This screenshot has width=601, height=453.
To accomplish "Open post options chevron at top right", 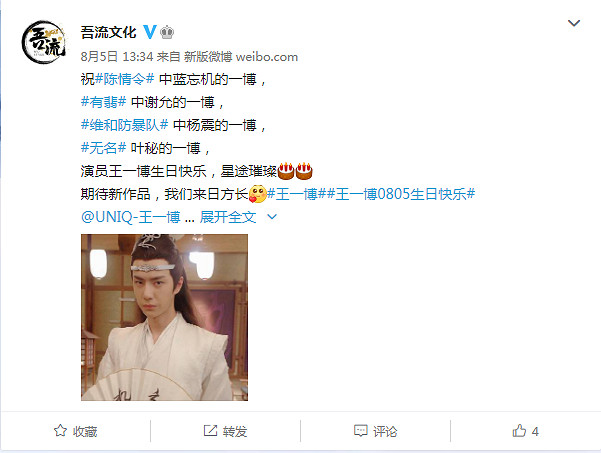I will [573, 23].
